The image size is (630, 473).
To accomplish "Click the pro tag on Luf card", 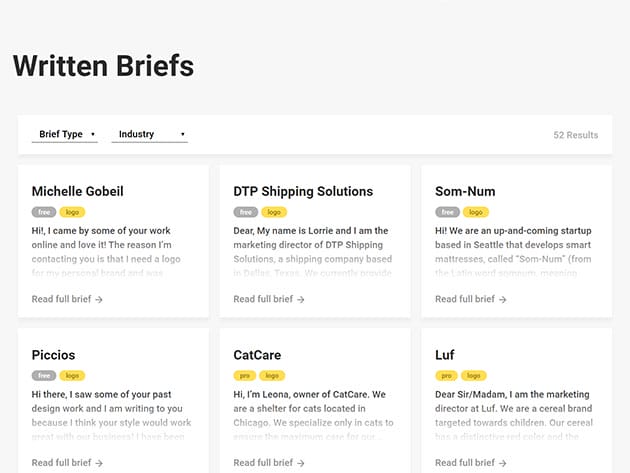I will [448, 376].
